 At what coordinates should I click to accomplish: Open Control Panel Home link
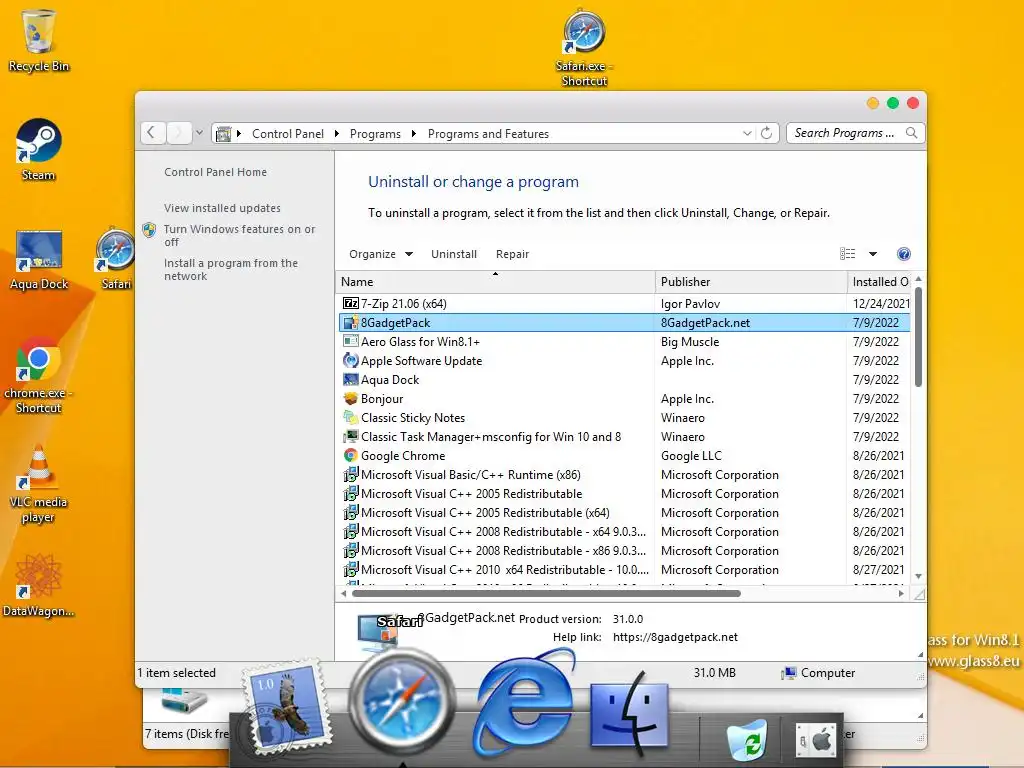click(x=216, y=172)
